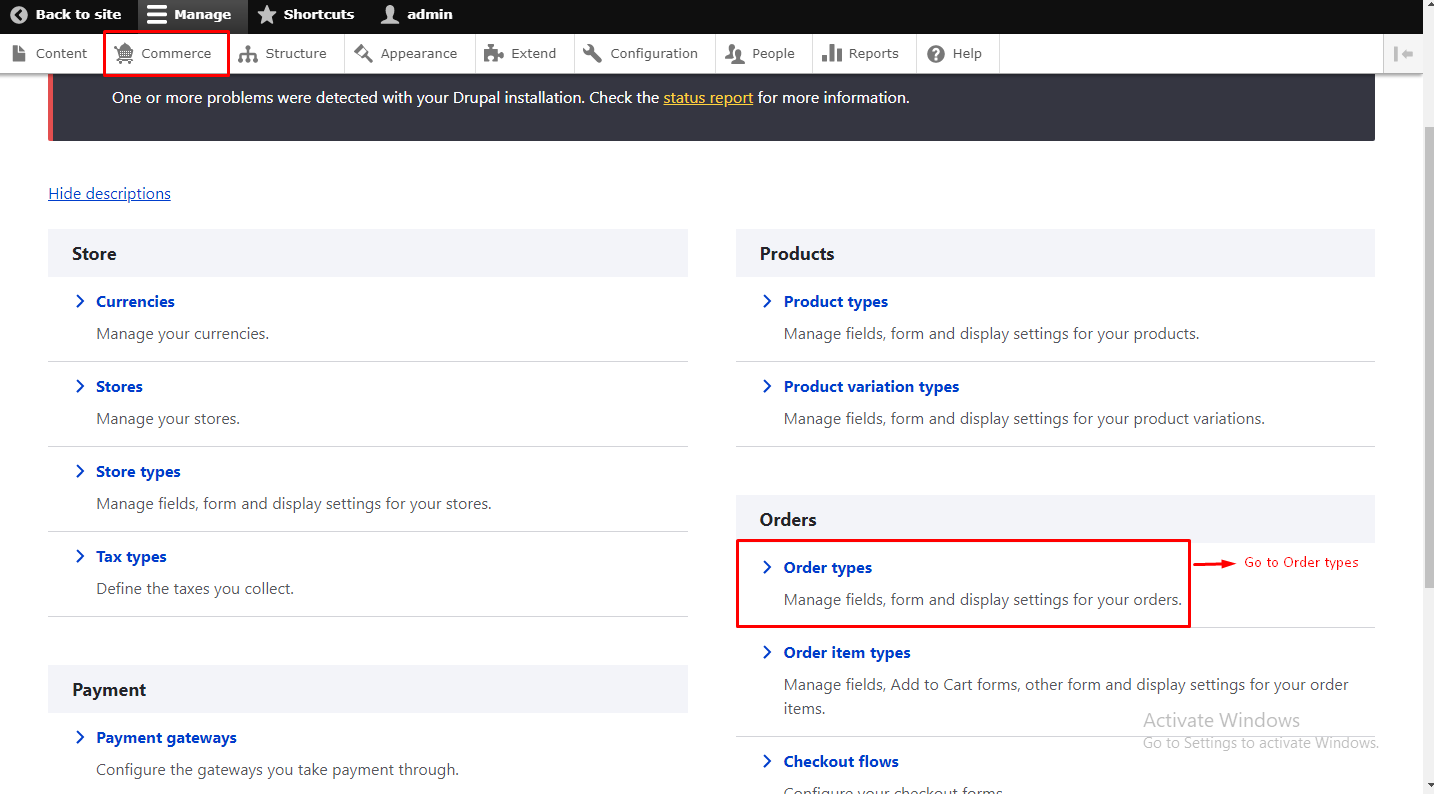Image resolution: width=1434 pixels, height=794 pixels.
Task: Click the page vertical scrollbar
Action: coord(1427,400)
